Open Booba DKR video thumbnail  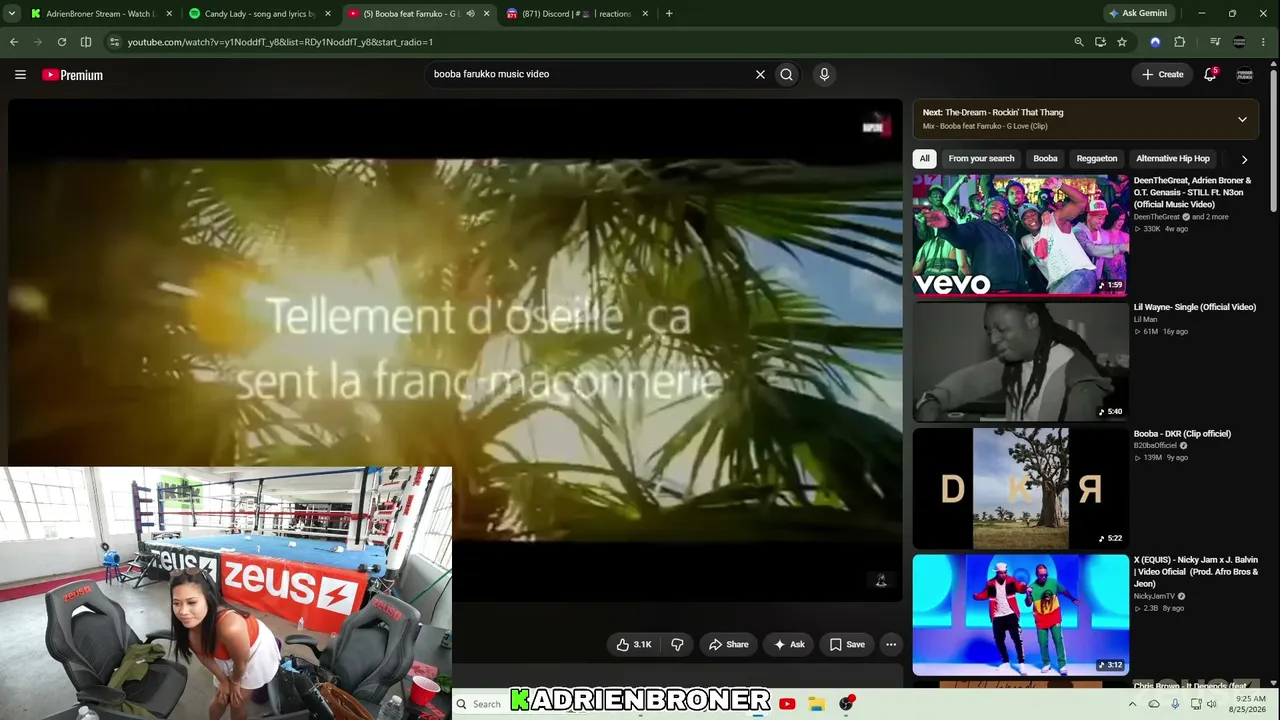[1021, 489]
